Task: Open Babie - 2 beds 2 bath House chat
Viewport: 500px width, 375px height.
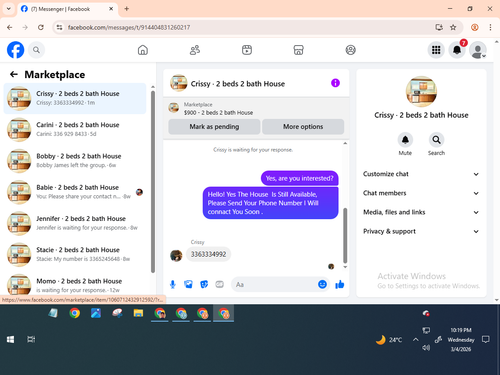Action: (75, 192)
